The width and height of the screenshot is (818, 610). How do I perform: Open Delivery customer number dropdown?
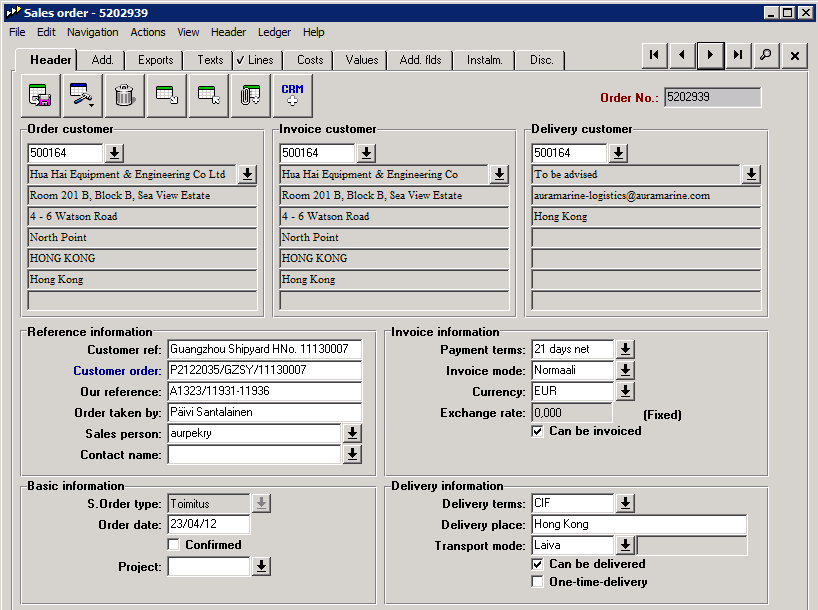pos(618,153)
